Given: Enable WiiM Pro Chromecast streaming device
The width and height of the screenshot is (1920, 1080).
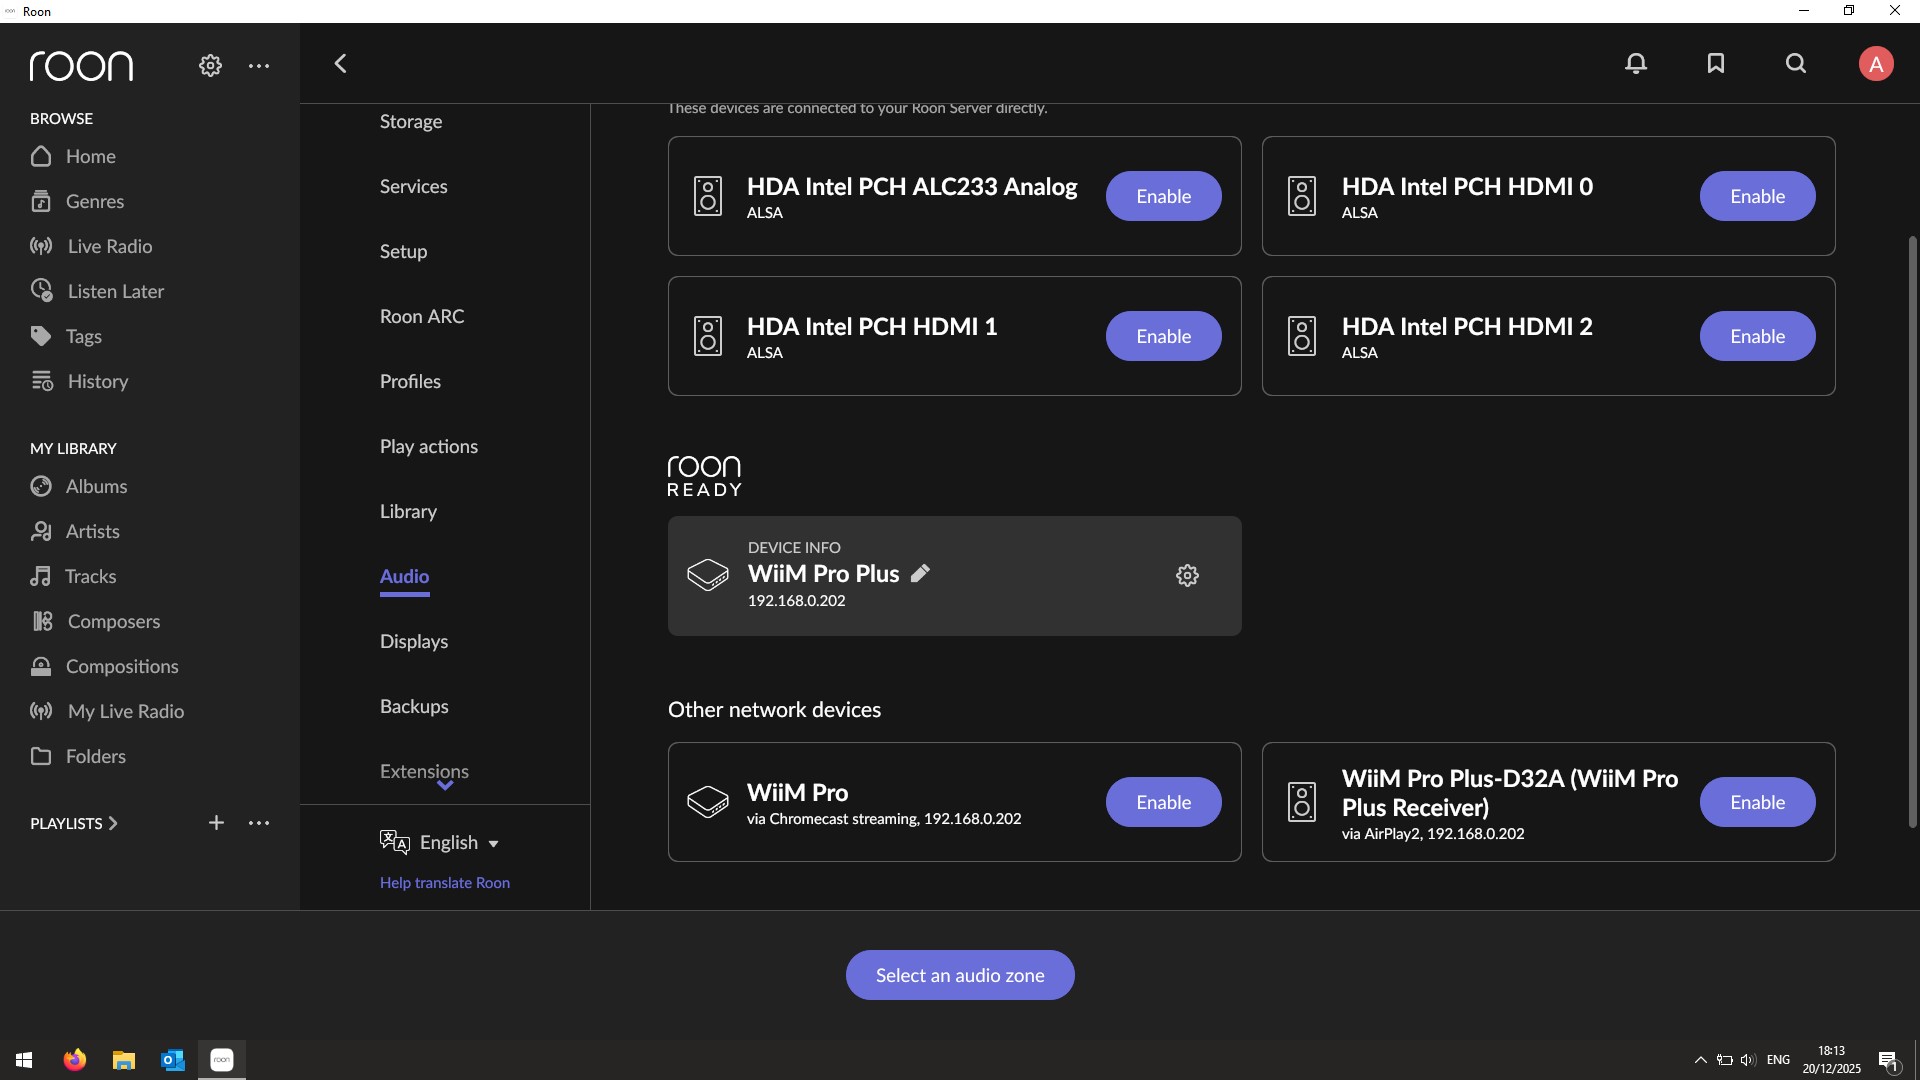Looking at the screenshot, I should [1163, 802].
